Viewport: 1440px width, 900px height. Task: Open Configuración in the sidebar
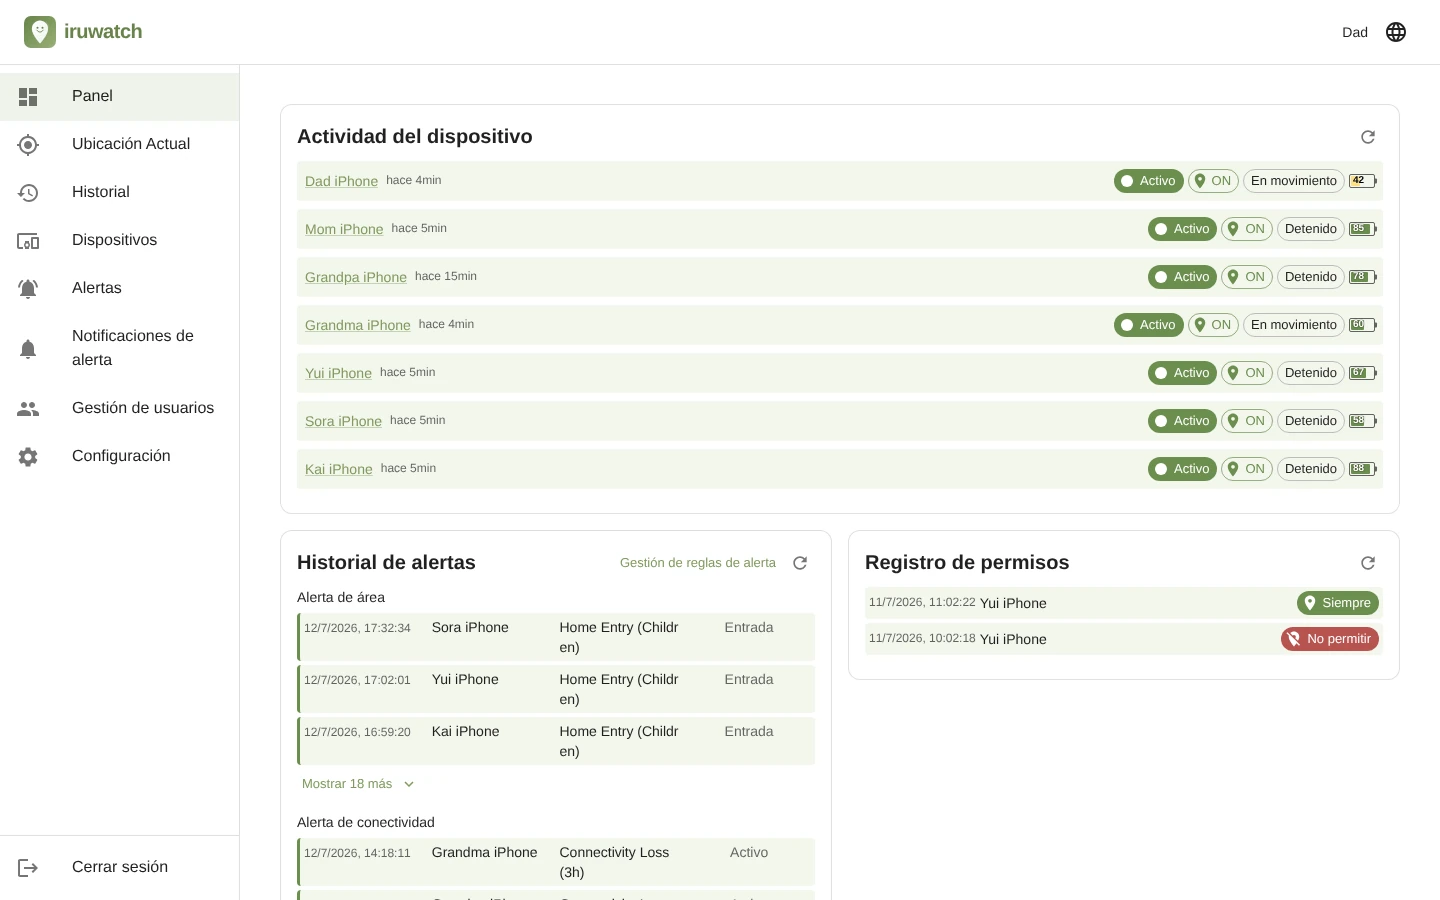click(120, 456)
